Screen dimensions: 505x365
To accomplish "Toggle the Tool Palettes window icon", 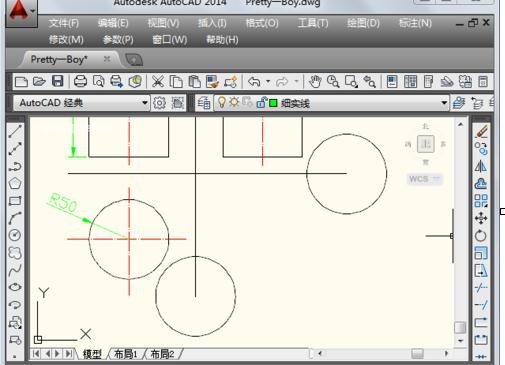I will [x=428, y=81].
